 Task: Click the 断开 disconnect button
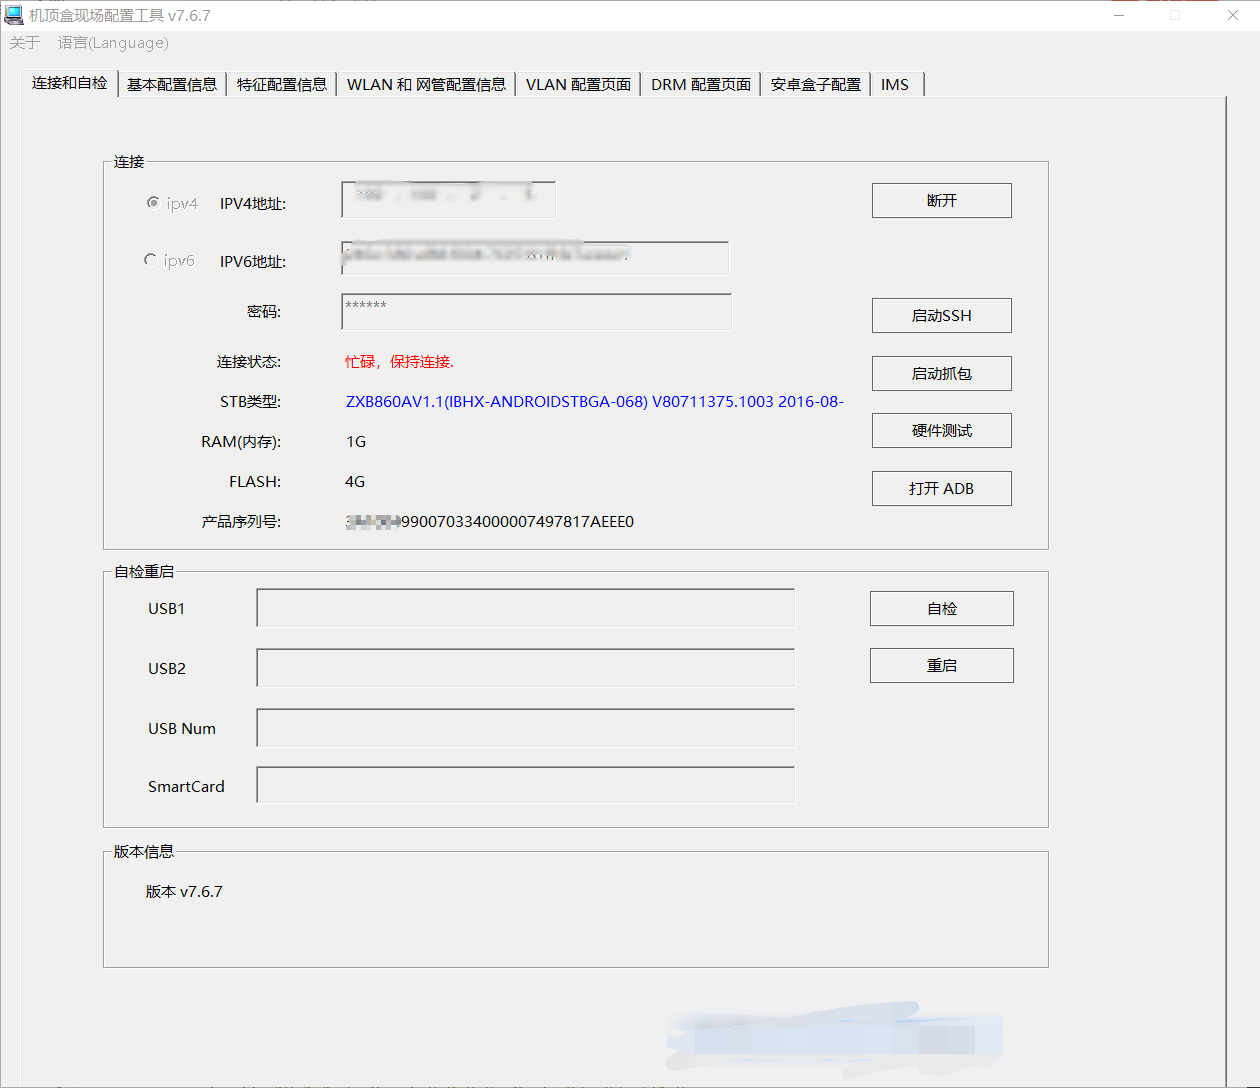click(x=941, y=200)
